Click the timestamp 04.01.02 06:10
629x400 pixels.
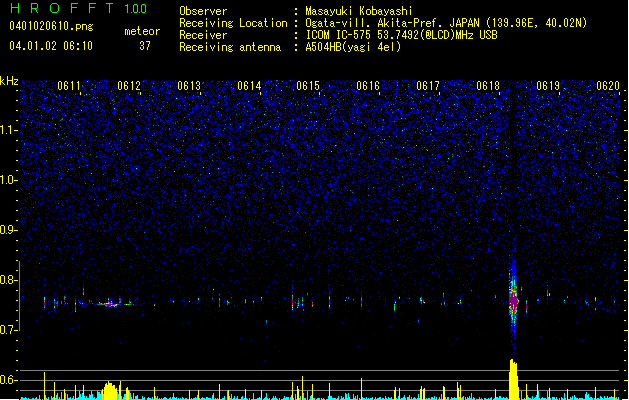pyautogui.click(x=51, y=46)
